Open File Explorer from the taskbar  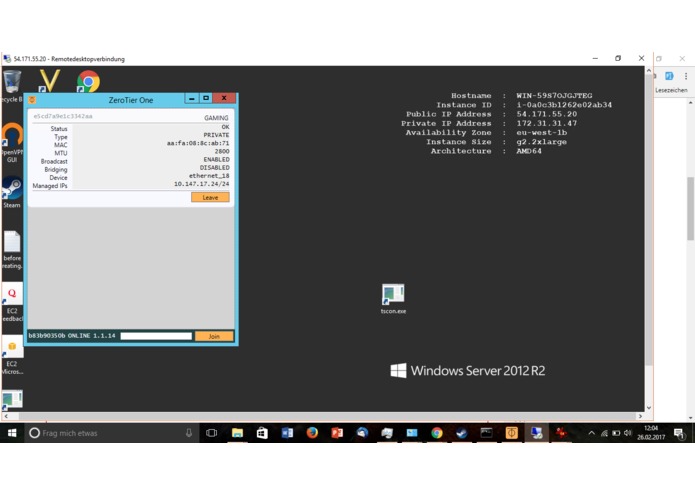pos(237,433)
